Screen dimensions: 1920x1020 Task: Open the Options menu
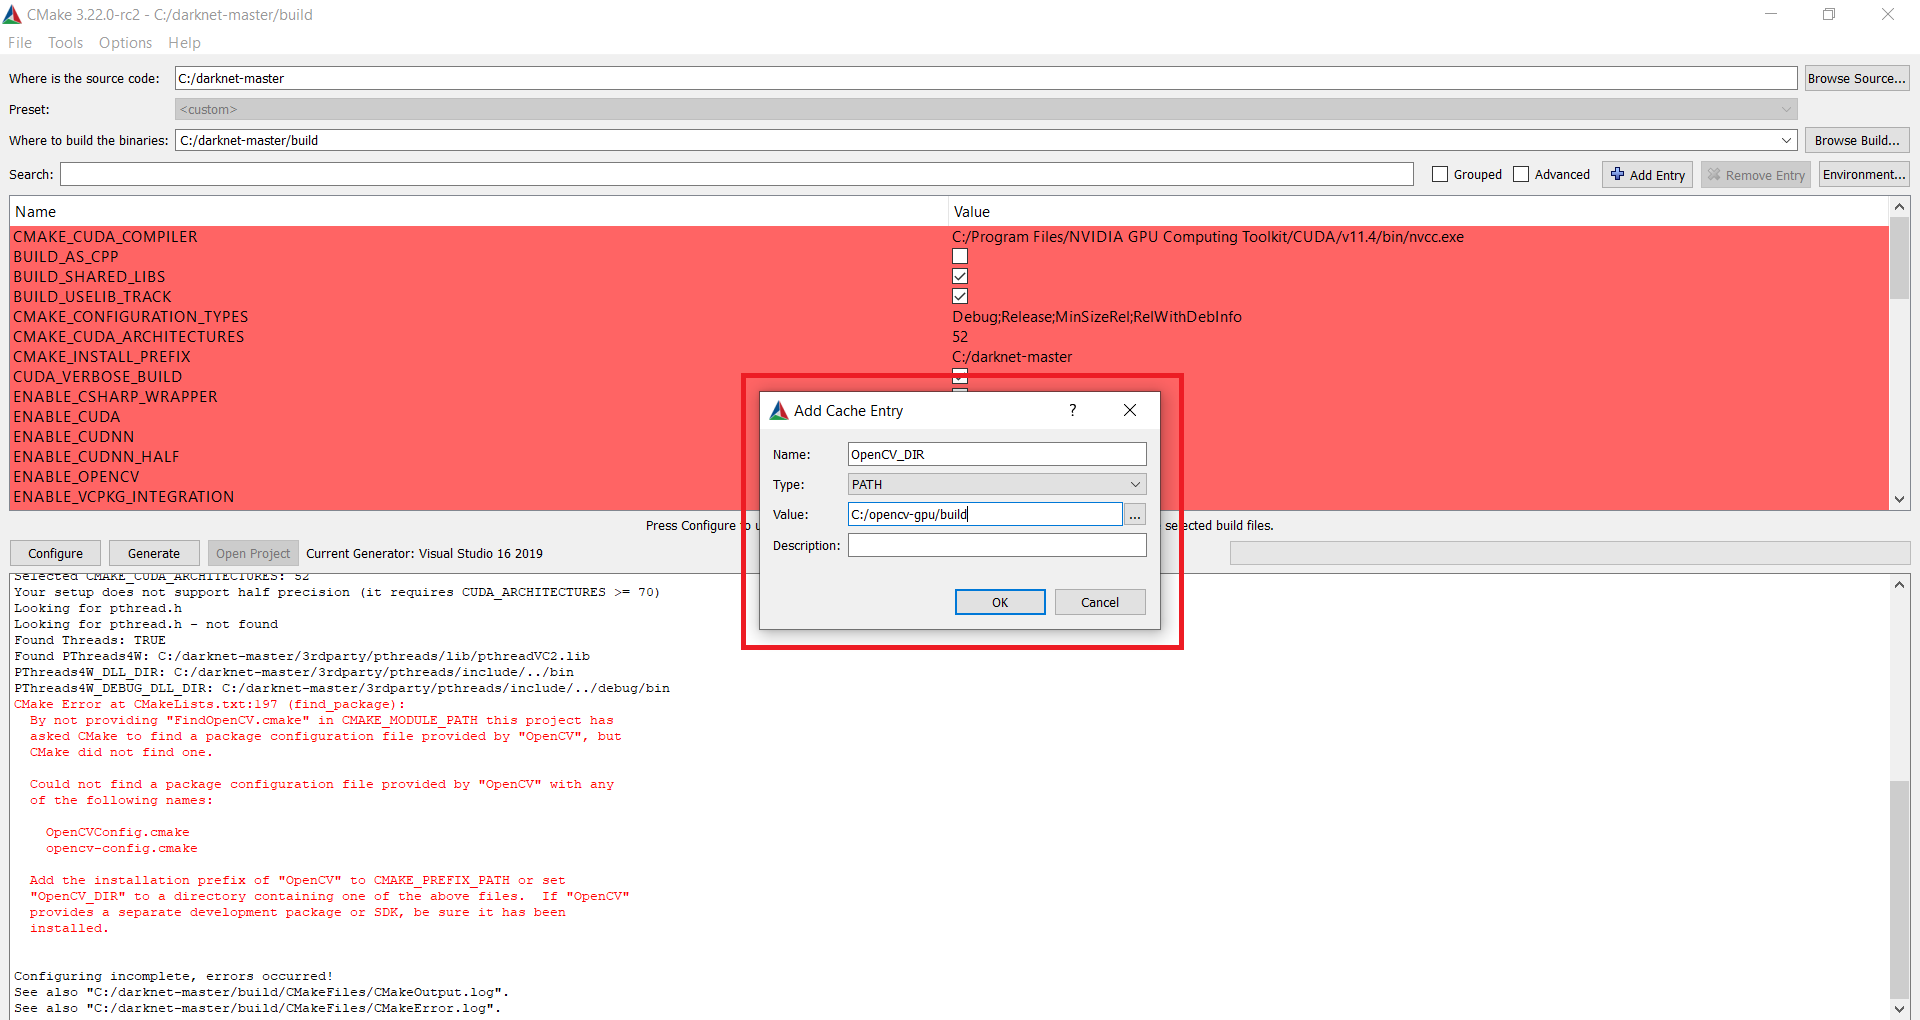125,42
